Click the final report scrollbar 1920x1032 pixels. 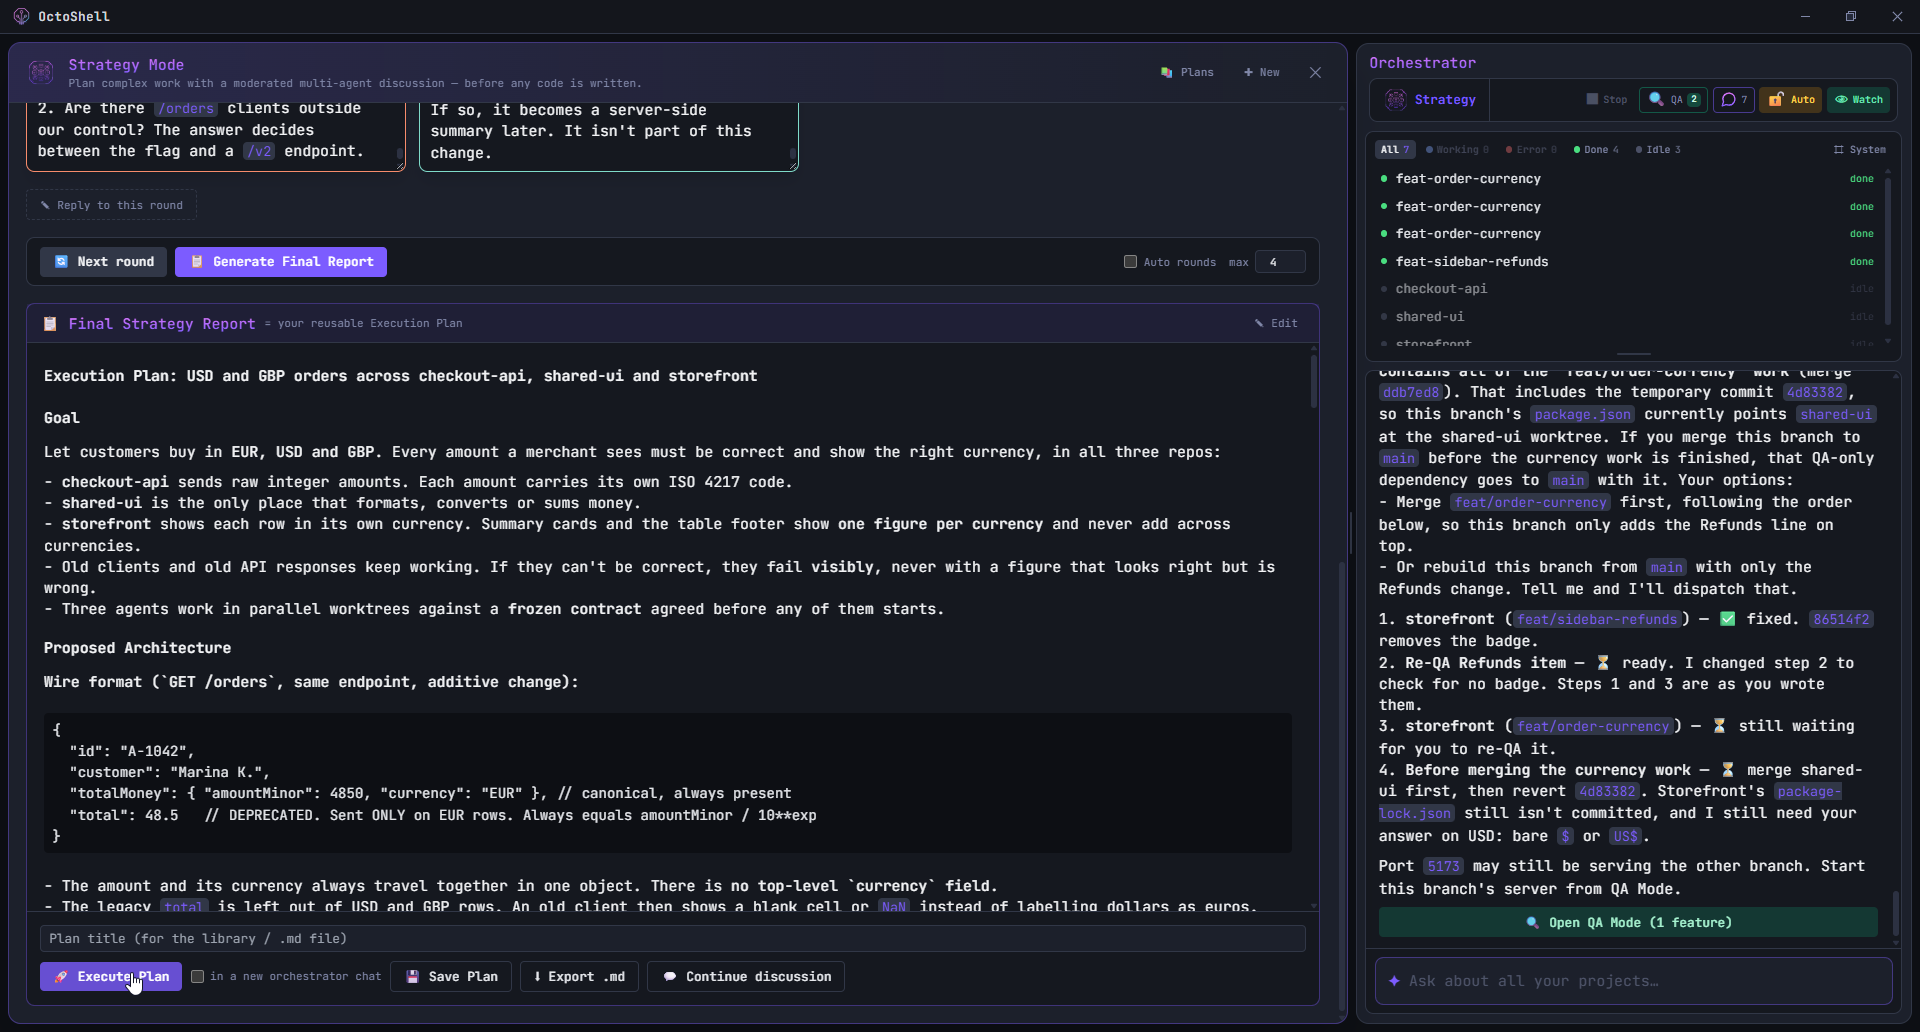click(x=1313, y=382)
